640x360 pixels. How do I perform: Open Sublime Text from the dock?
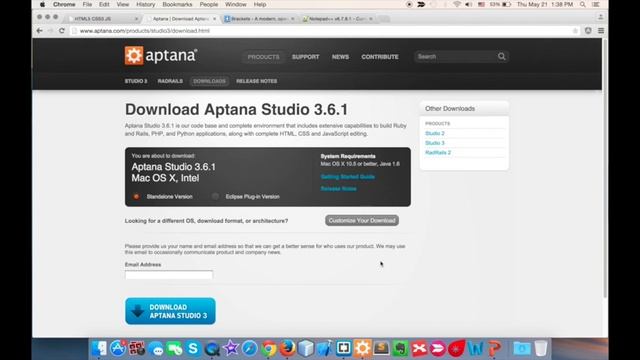tap(381, 348)
